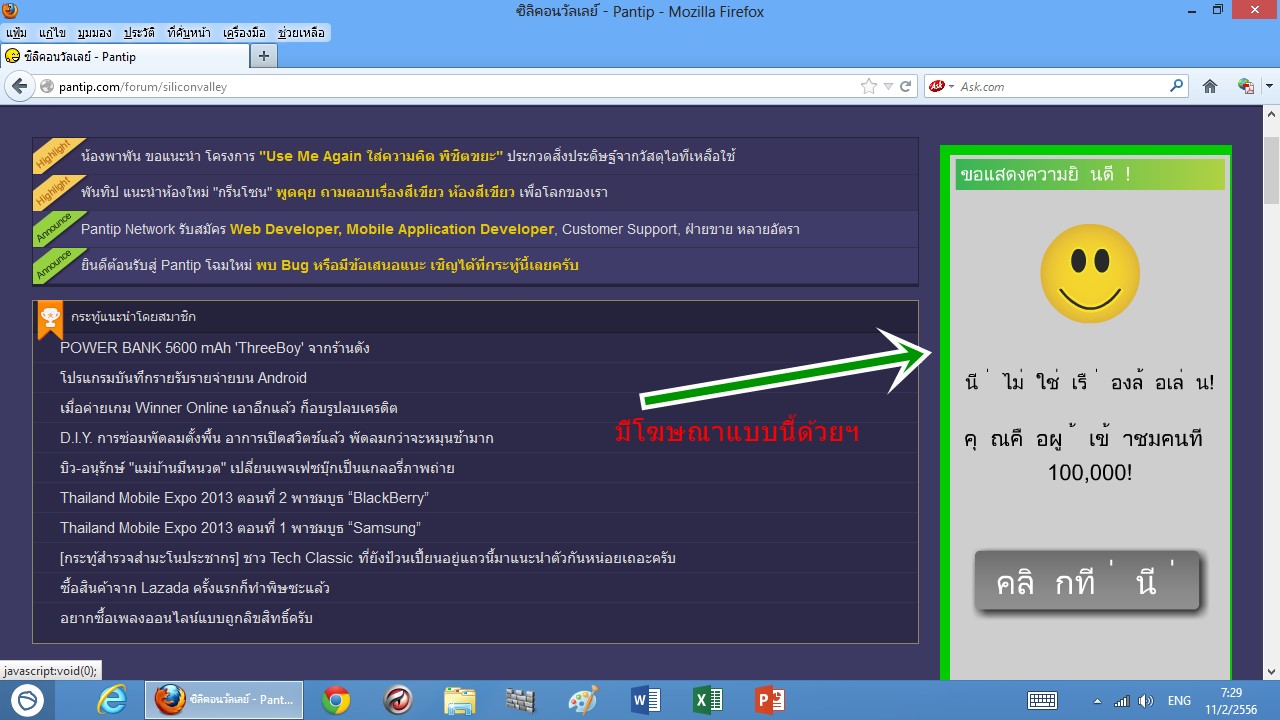Select the ซิลิคอนวัลเลย์ - Pantip tab
Screen dimensions: 1280x720
124,57
